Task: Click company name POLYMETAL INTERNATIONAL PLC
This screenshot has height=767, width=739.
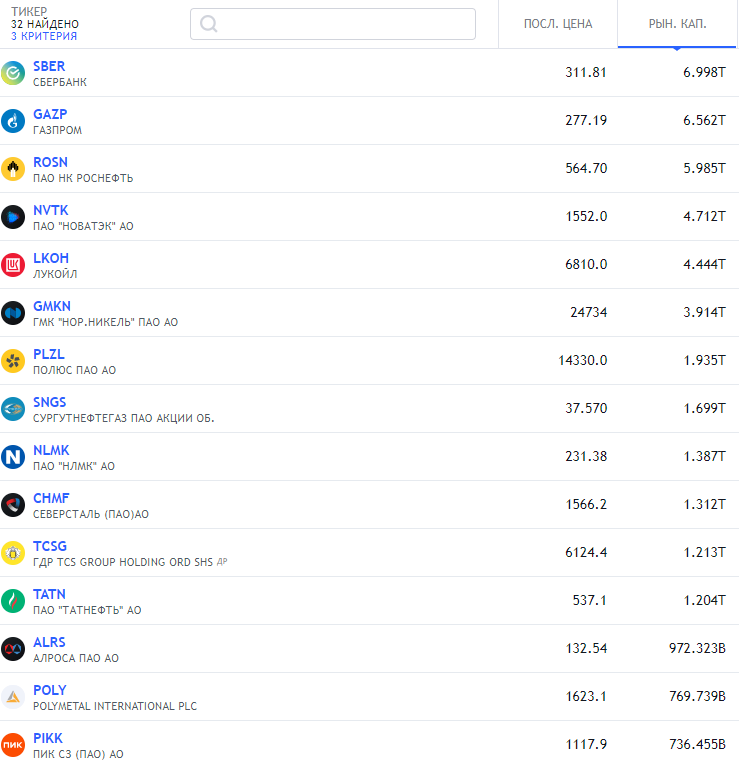Action: coord(115,706)
